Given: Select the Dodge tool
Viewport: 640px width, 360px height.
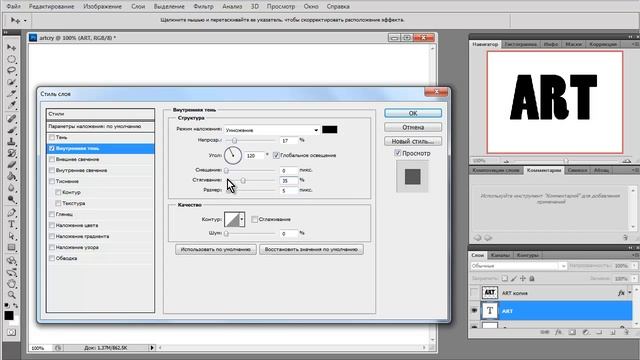Looking at the screenshot, I should click(x=11, y=199).
